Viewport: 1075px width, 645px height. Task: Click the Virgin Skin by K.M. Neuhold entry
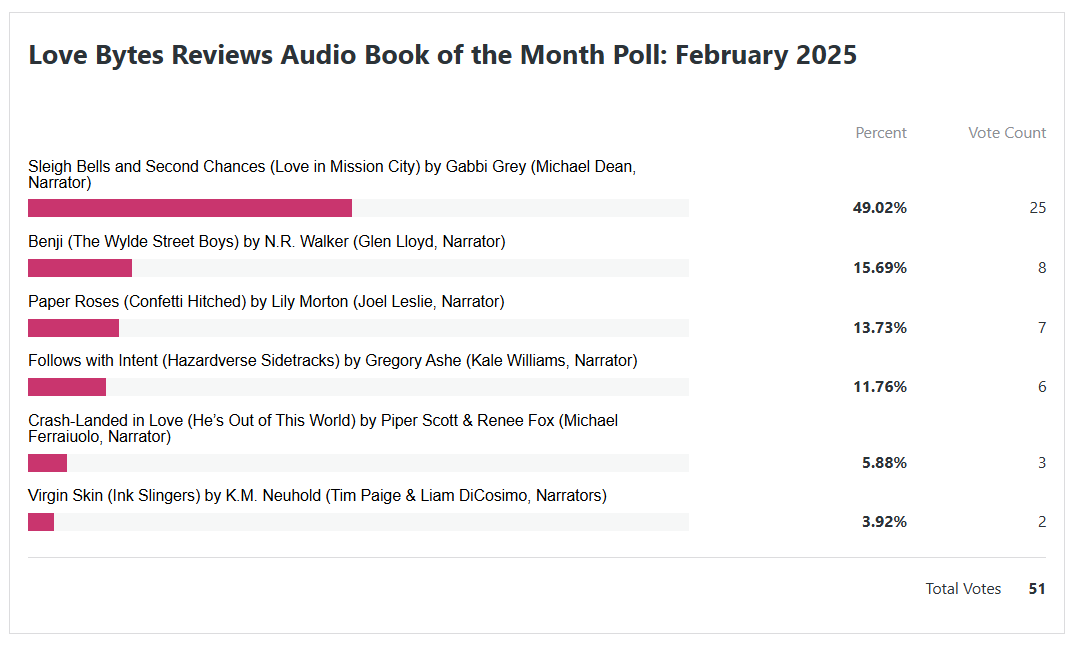[x=317, y=496]
